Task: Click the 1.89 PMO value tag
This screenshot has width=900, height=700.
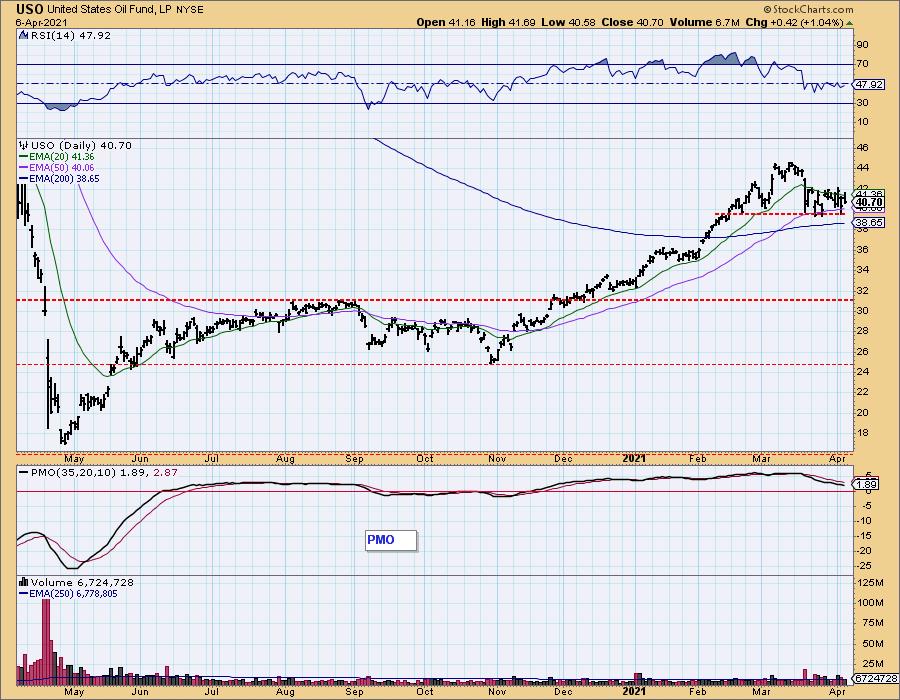Action: (865, 485)
